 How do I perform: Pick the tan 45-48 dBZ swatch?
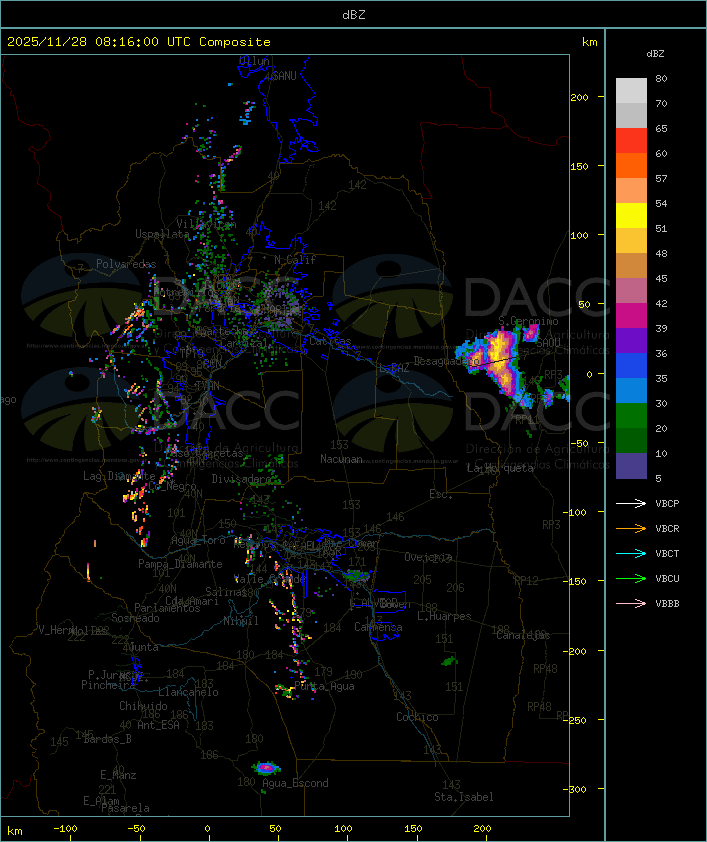pos(631,266)
